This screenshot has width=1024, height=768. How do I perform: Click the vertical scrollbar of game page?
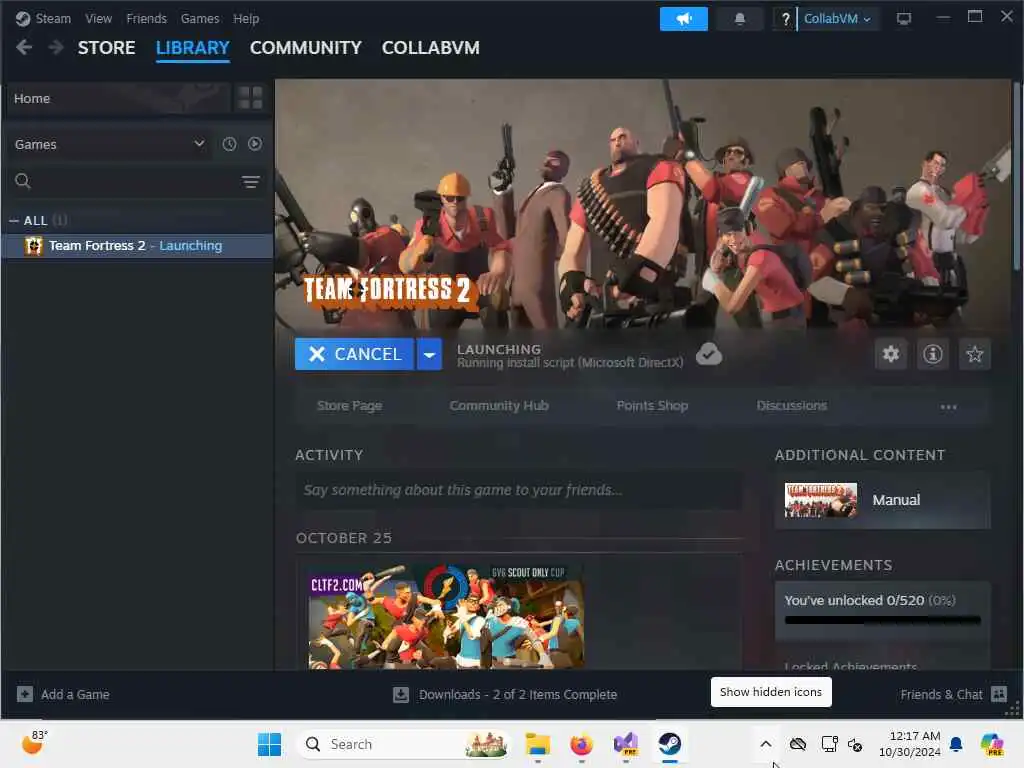pyautogui.click(x=1016, y=176)
